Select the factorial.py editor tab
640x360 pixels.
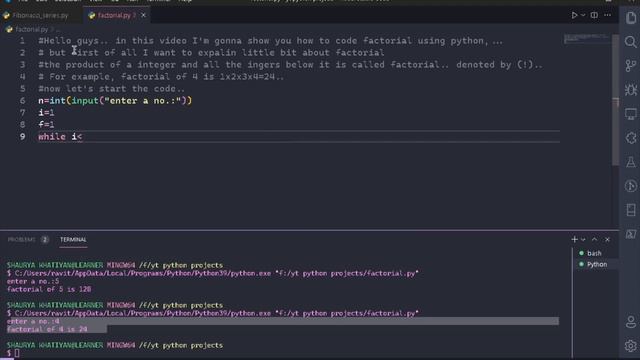pyautogui.click(x=116, y=16)
